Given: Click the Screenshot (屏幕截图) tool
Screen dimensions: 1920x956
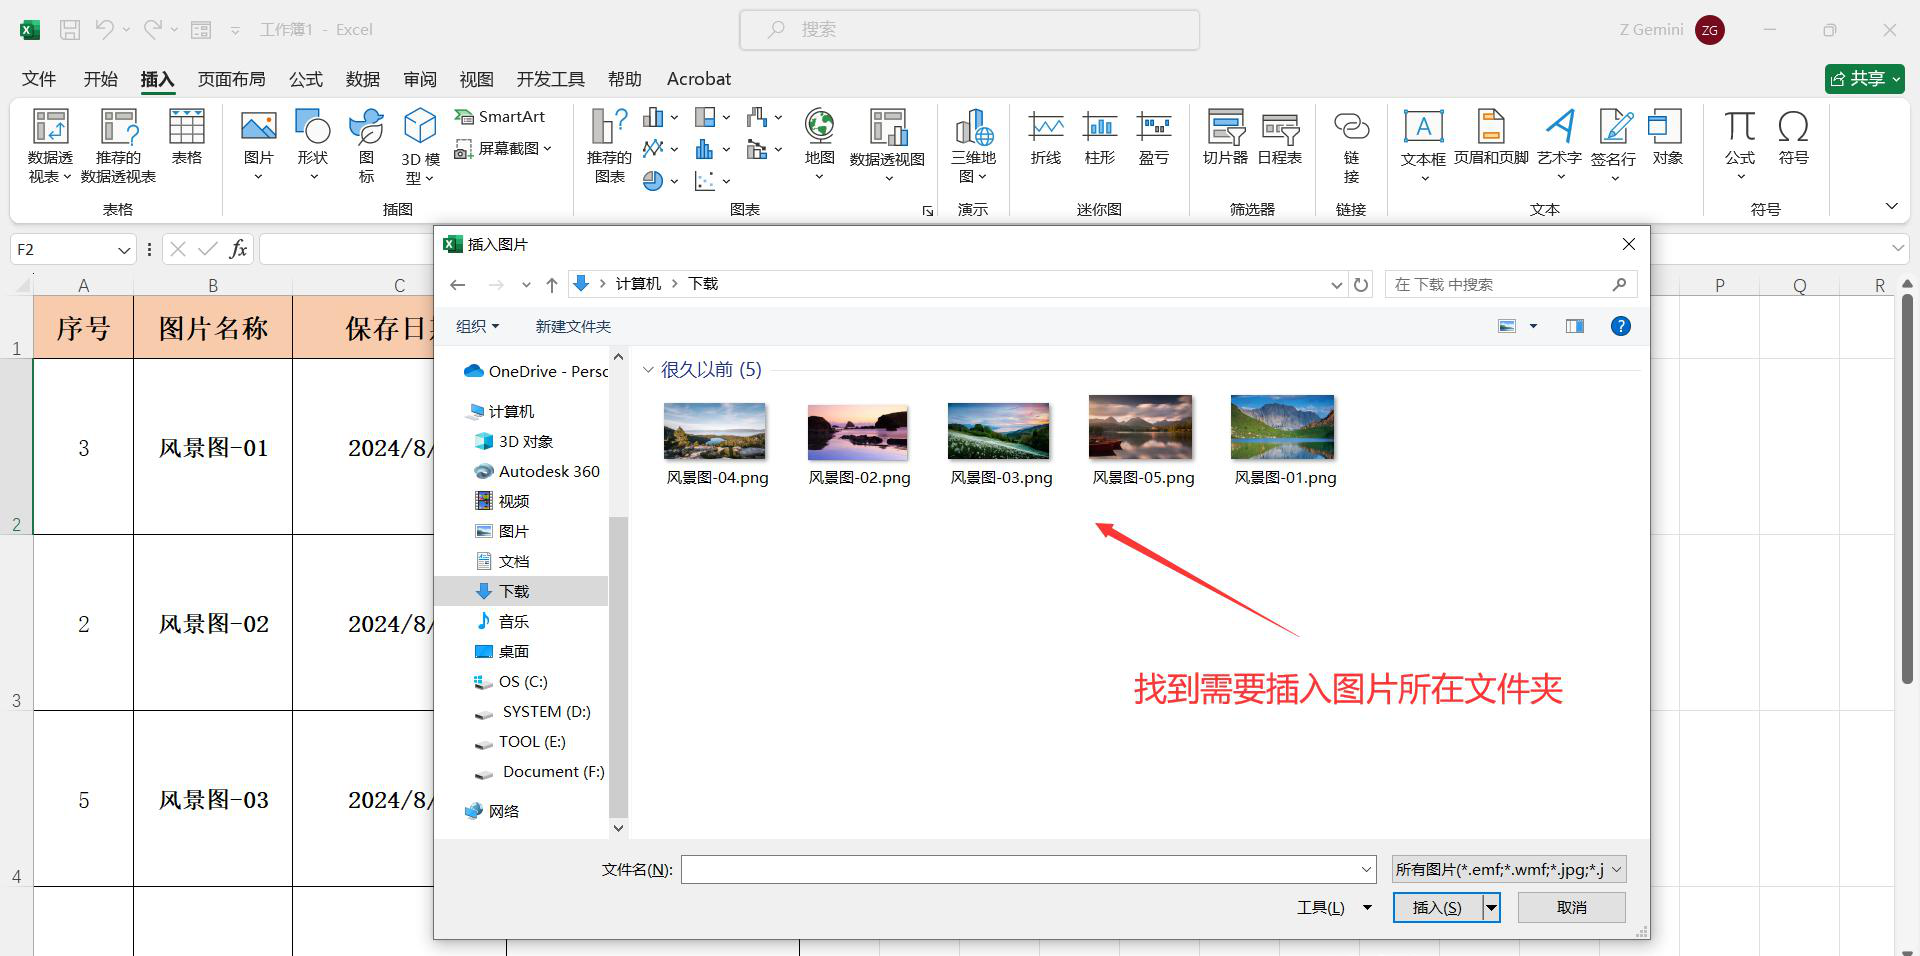Looking at the screenshot, I should tap(502, 148).
